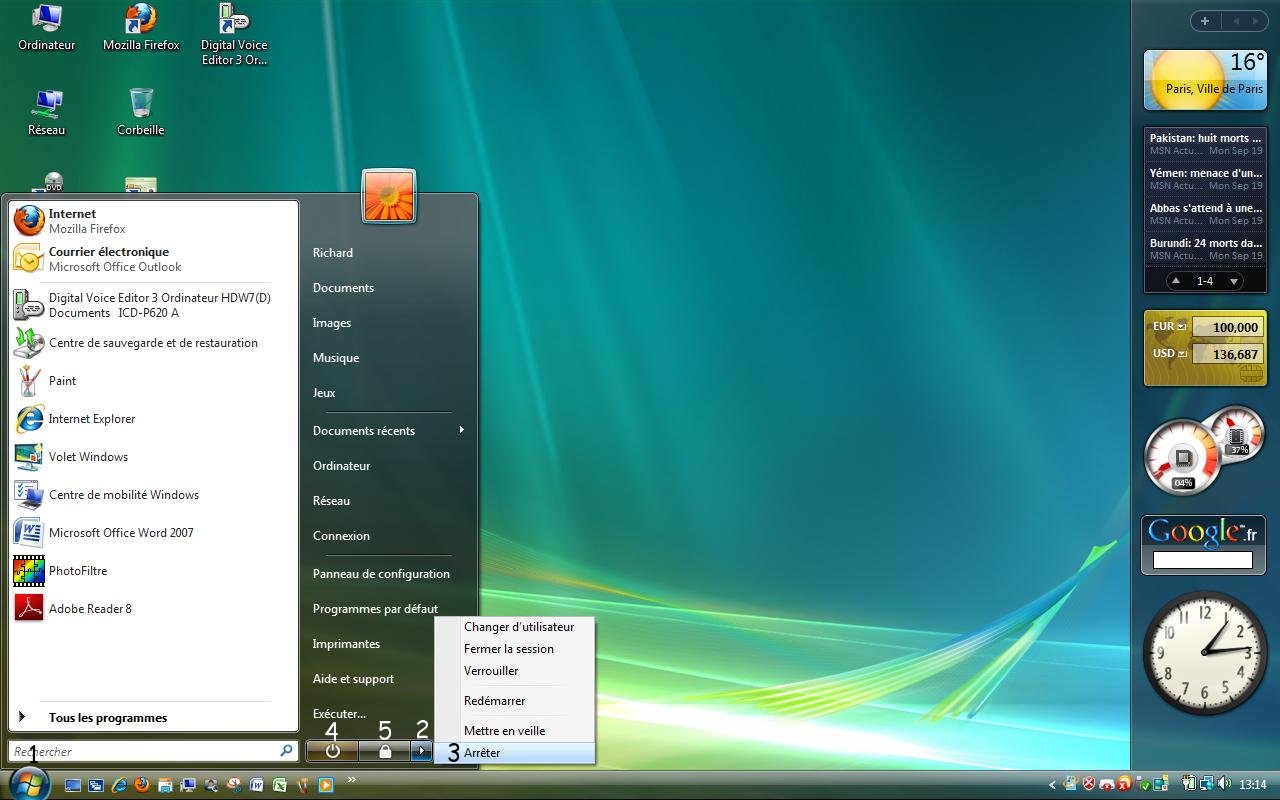Click the Firefox quick launch icon

[142, 785]
